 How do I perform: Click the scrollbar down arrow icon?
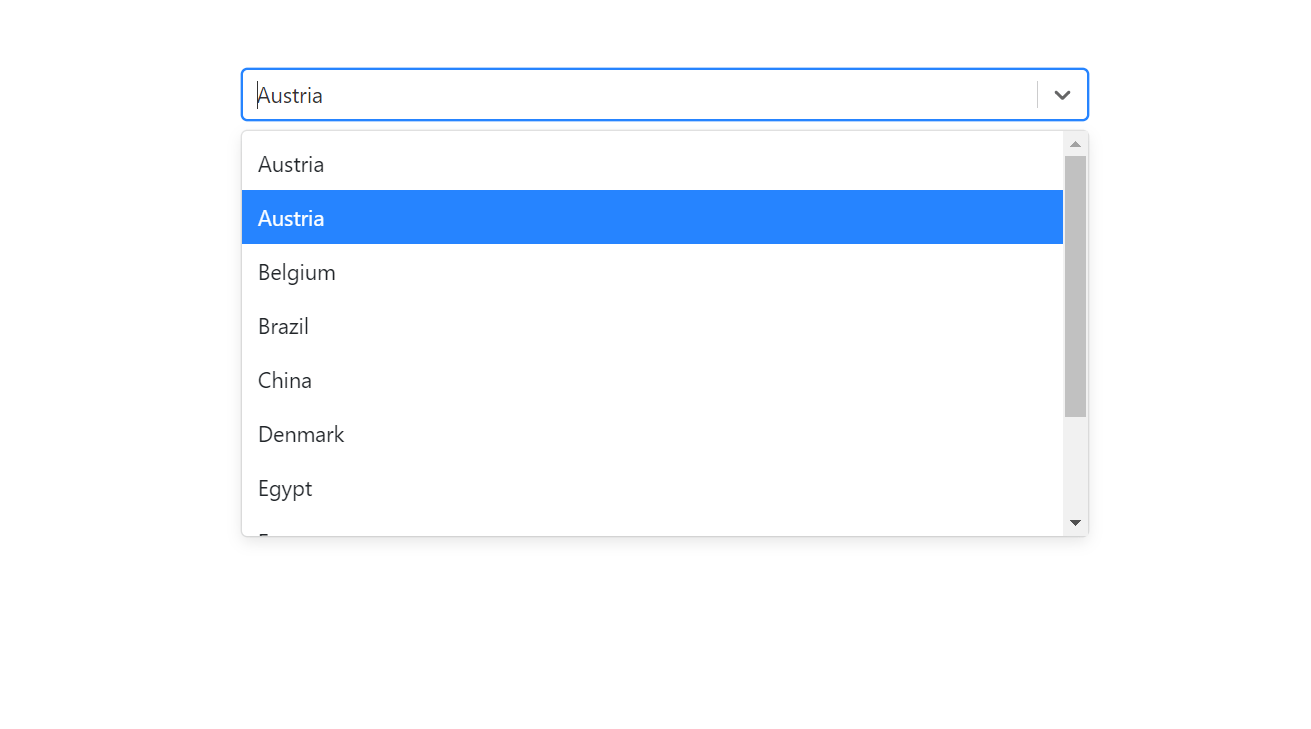point(1075,521)
